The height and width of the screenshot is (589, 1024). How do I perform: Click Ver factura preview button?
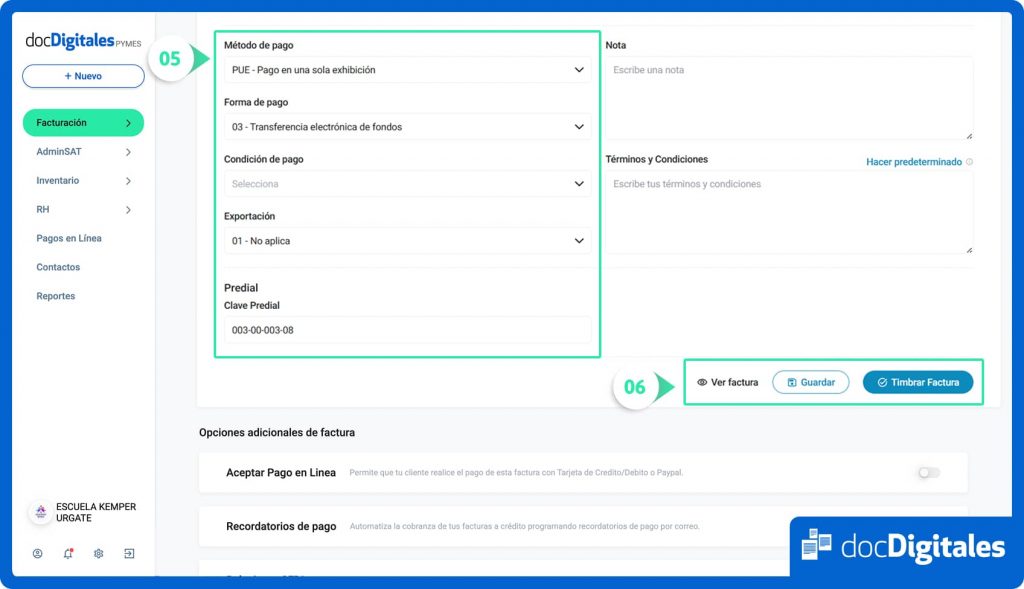tap(728, 383)
